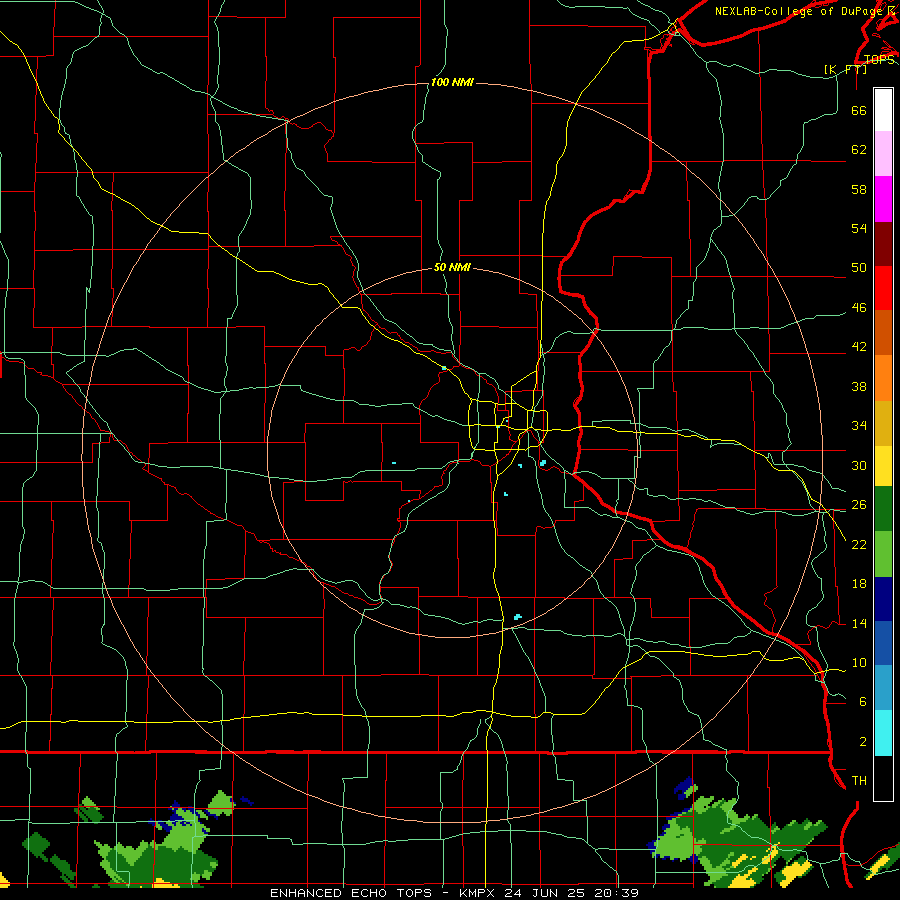This screenshot has width=900, height=900.
Task: Click the 50 NMI range ring label
Action: click(x=452, y=267)
